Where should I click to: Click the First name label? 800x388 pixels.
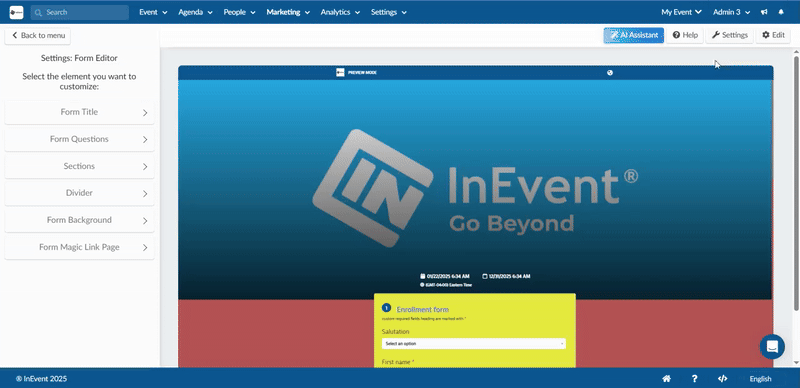398,362
